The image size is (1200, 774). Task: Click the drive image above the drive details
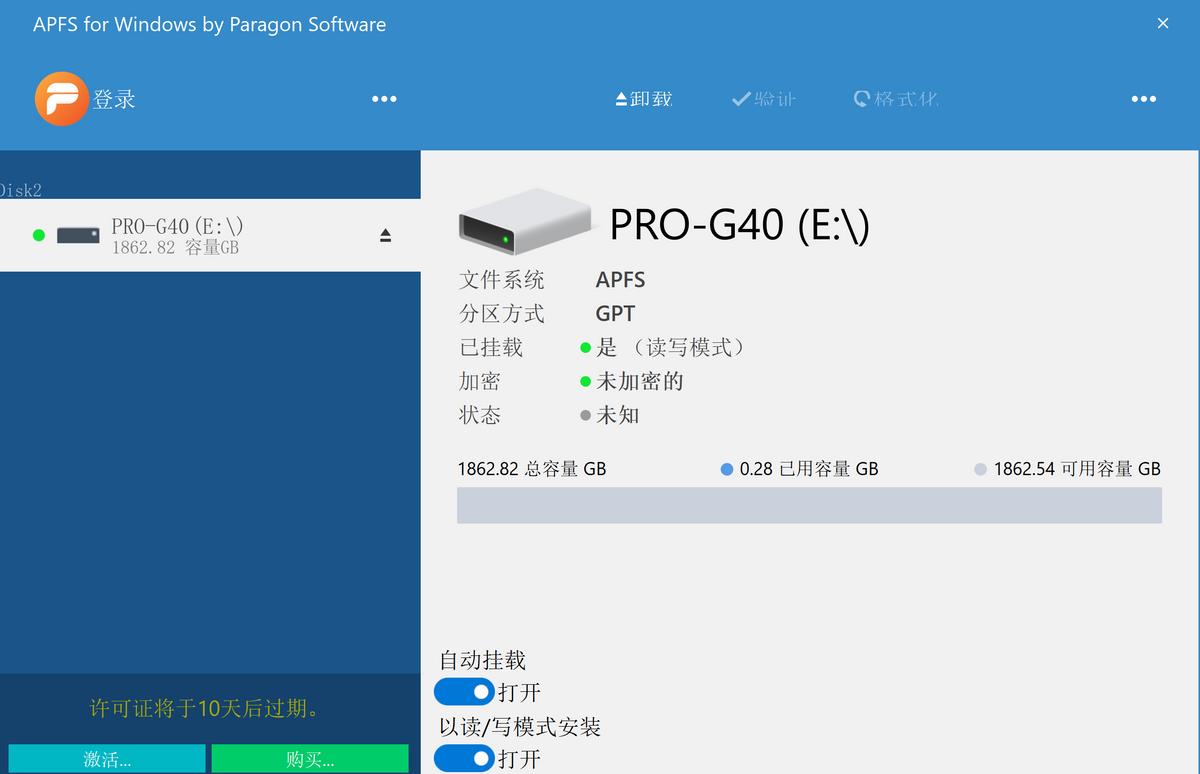pyautogui.click(x=523, y=223)
